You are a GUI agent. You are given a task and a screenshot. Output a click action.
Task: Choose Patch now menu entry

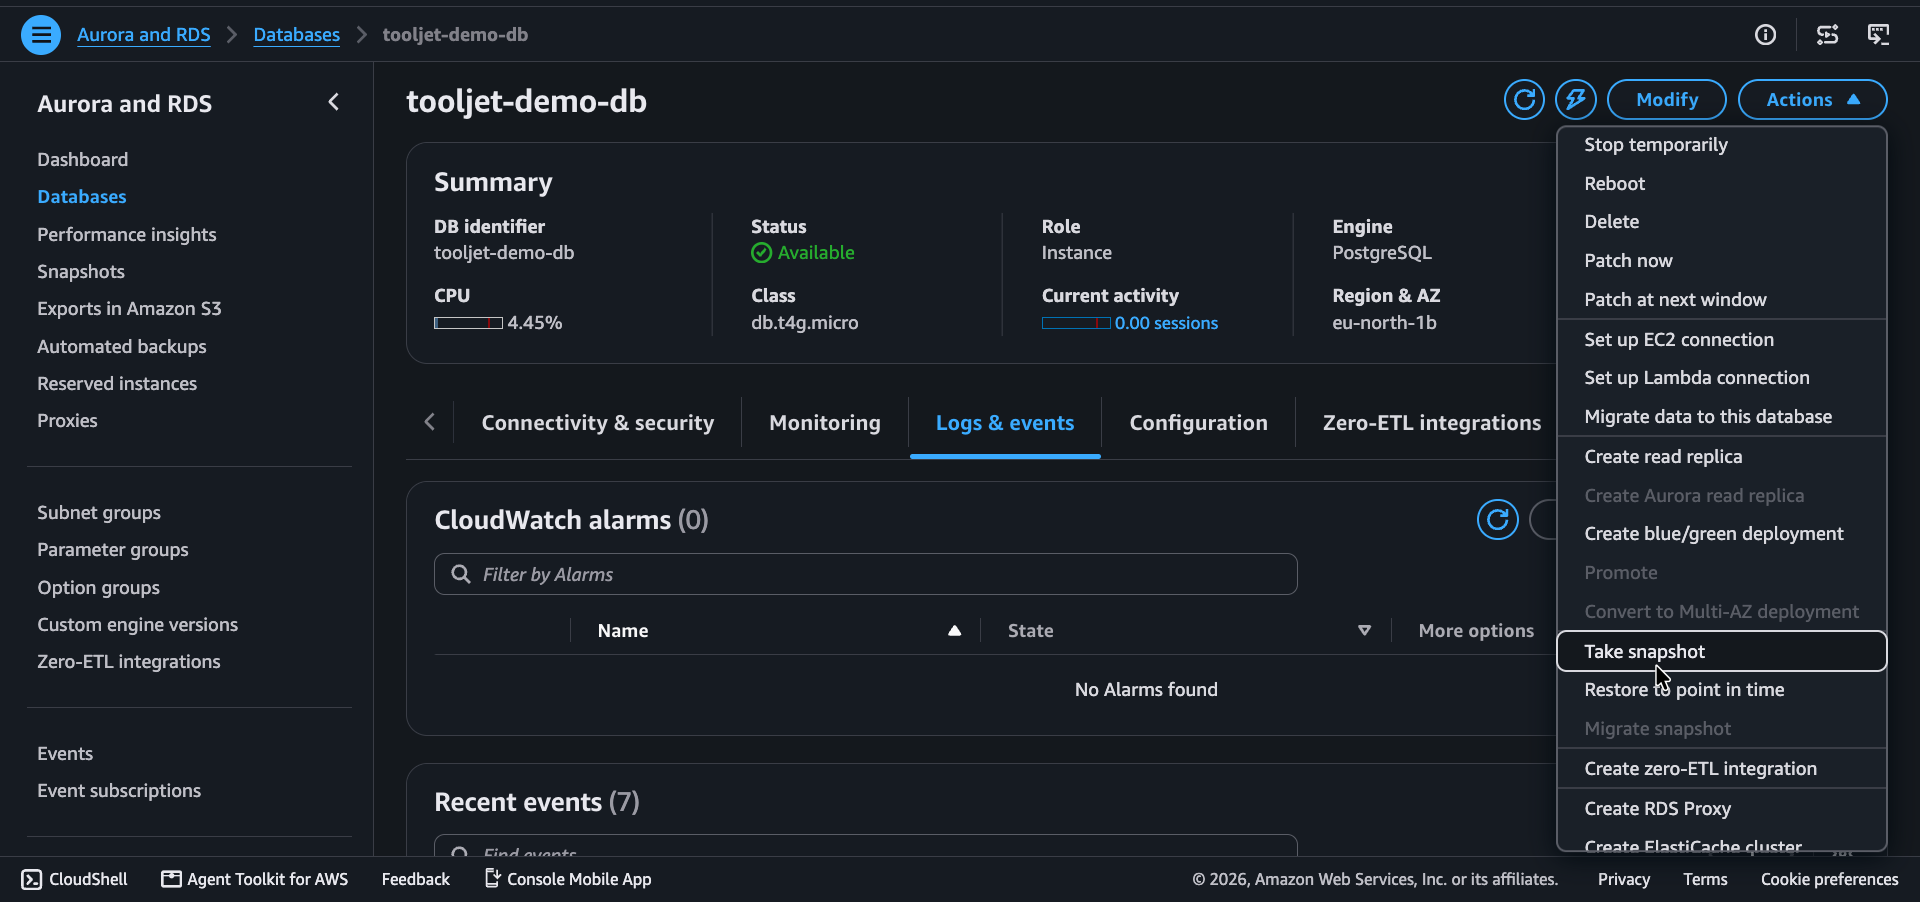tap(1722, 261)
